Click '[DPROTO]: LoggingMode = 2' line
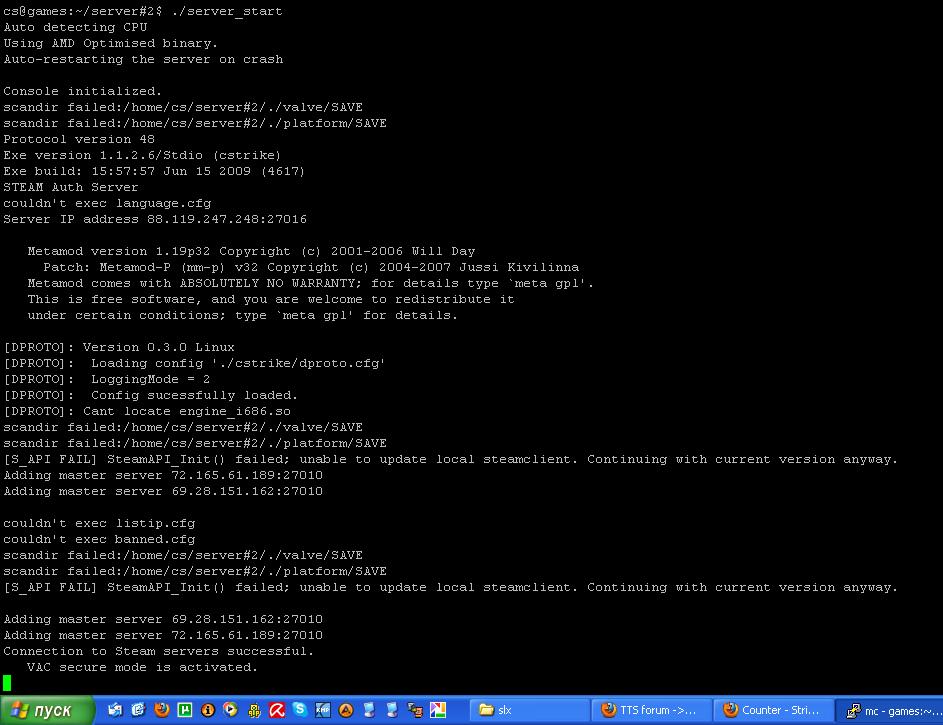 (x=106, y=379)
